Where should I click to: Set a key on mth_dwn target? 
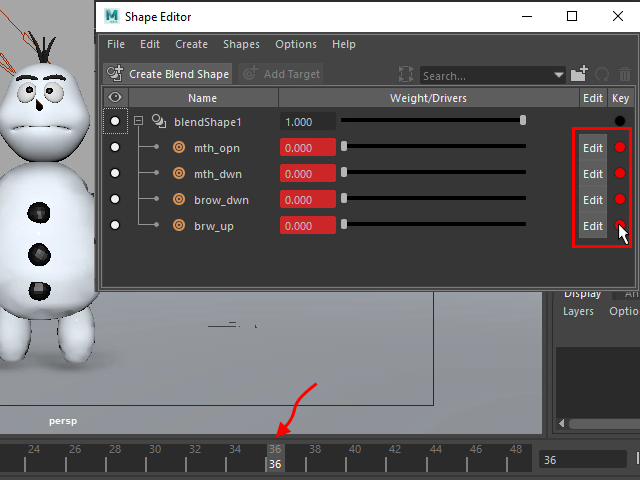pos(620,174)
